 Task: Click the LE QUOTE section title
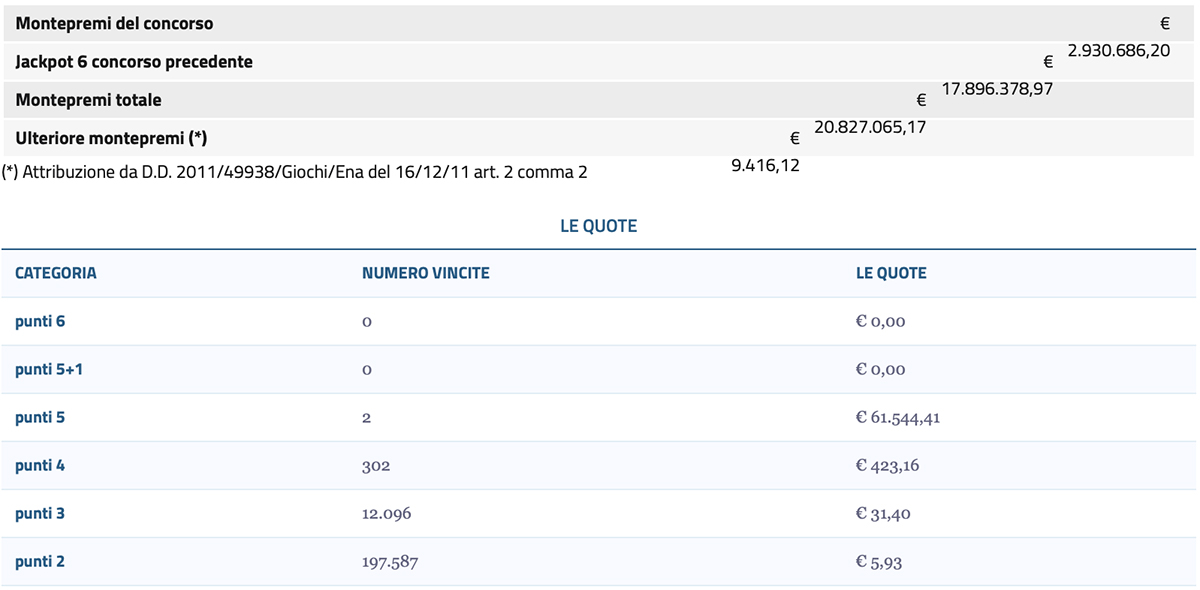600,226
